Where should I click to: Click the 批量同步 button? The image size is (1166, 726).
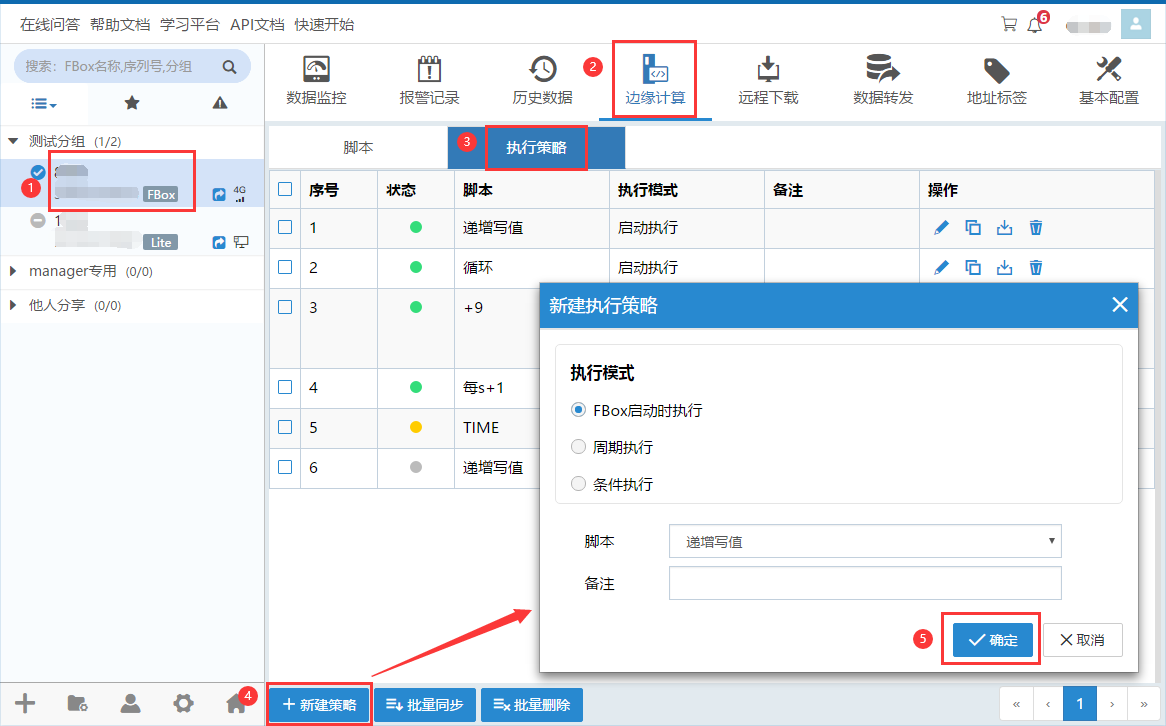424,705
